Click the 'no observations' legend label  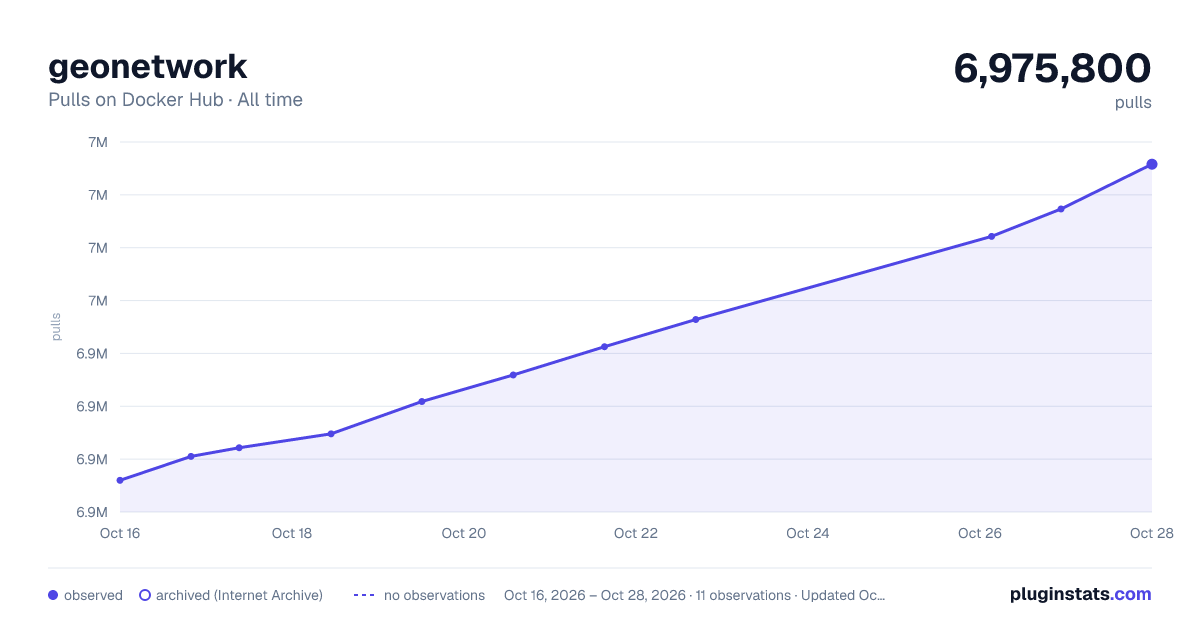point(434,595)
